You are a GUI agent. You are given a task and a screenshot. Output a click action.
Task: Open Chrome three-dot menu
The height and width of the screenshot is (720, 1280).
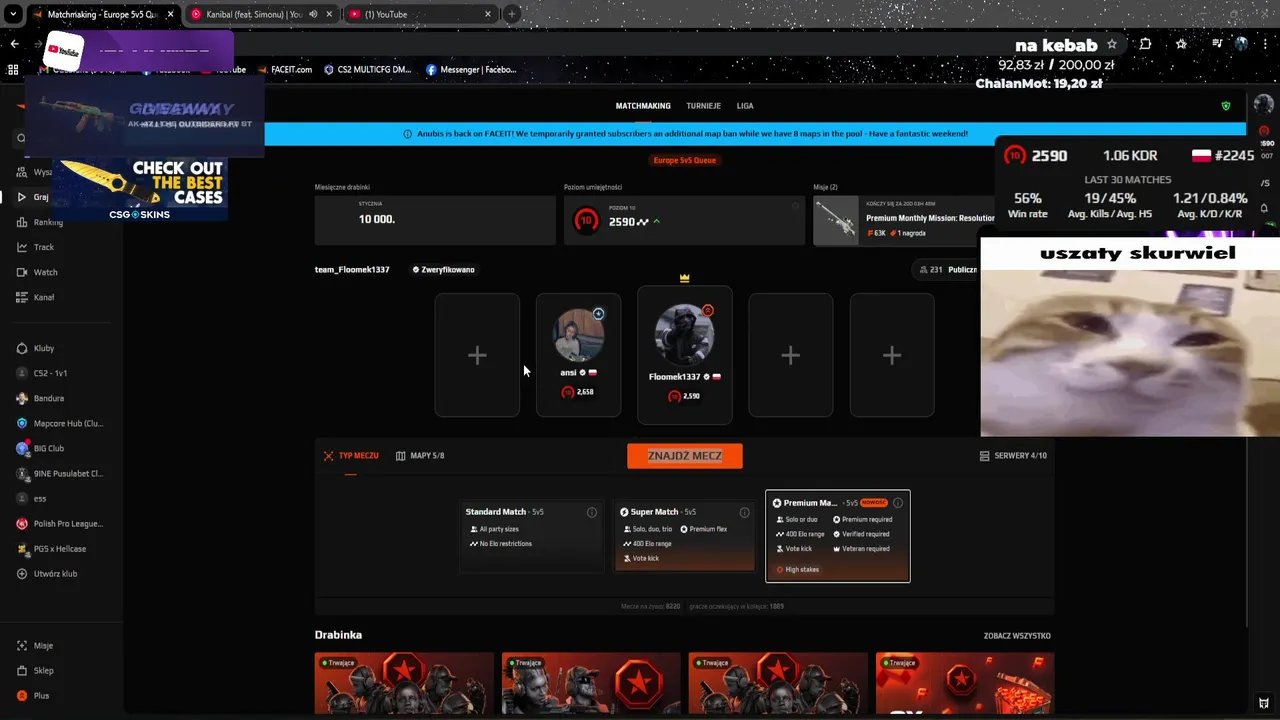click(x=1265, y=44)
